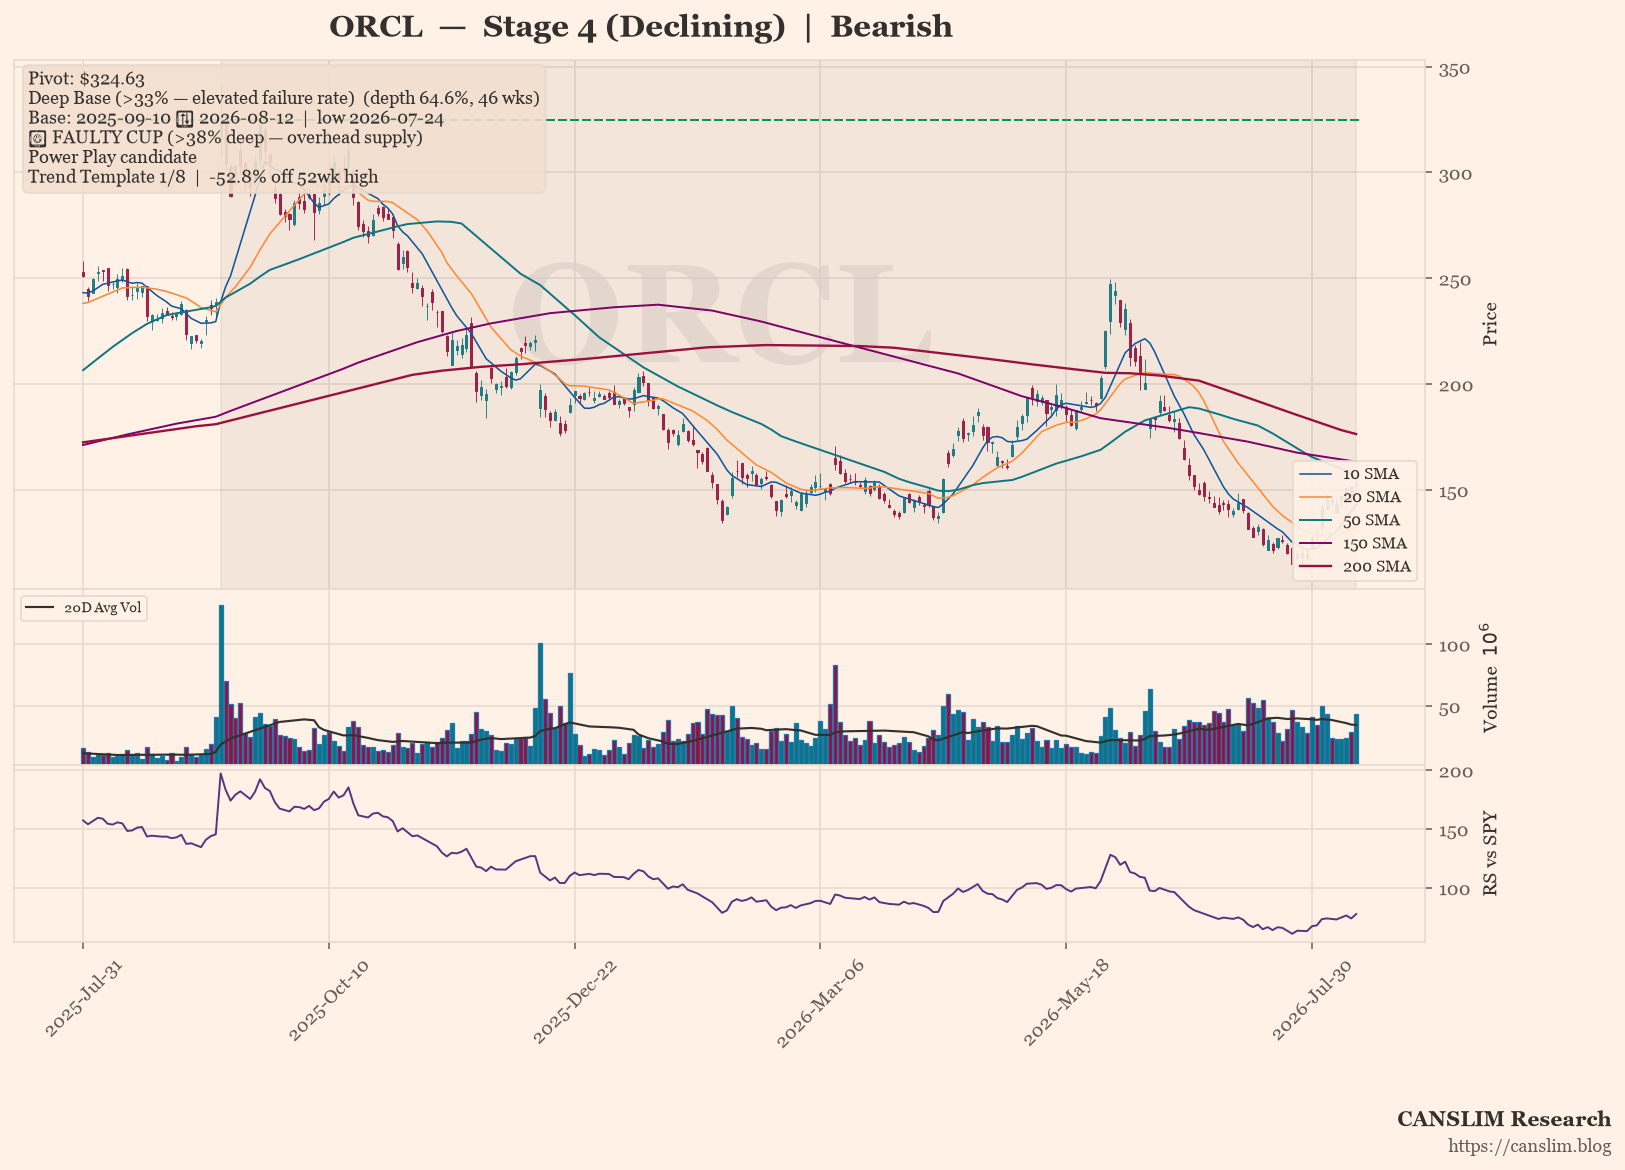Click the 2026-Mar-06 date label

[x=820, y=1001]
